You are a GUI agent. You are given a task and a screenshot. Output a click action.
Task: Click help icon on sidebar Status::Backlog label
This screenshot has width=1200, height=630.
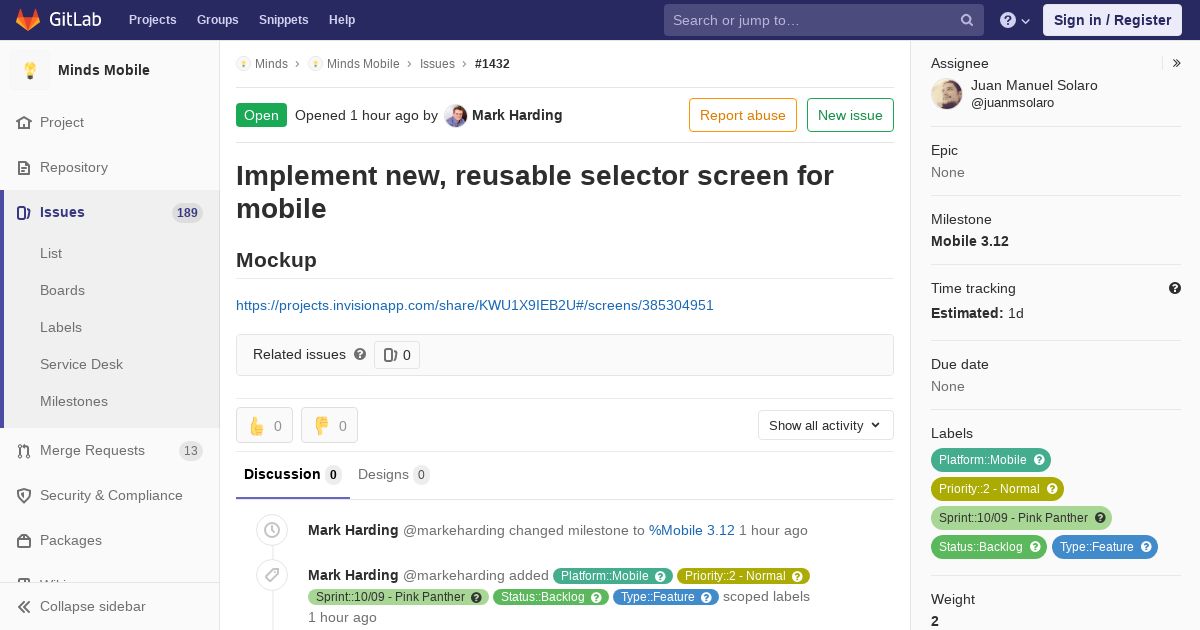(x=1035, y=547)
